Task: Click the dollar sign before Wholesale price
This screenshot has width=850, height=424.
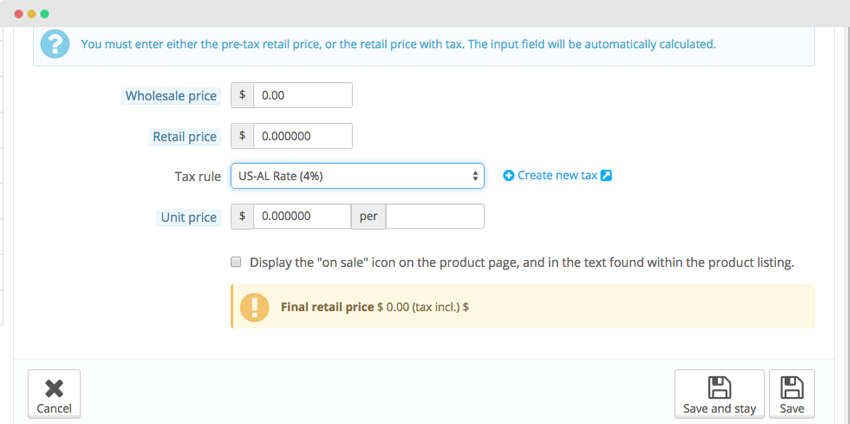Action: (242, 95)
